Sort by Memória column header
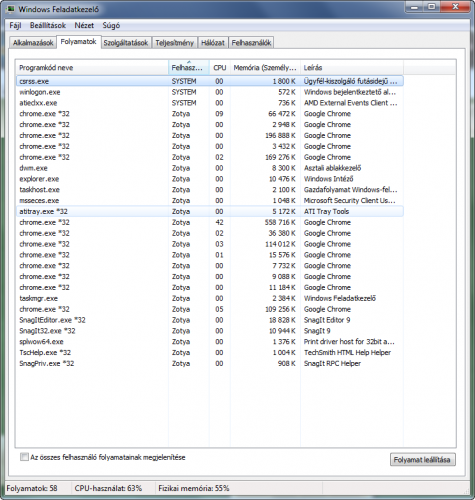 265,68
